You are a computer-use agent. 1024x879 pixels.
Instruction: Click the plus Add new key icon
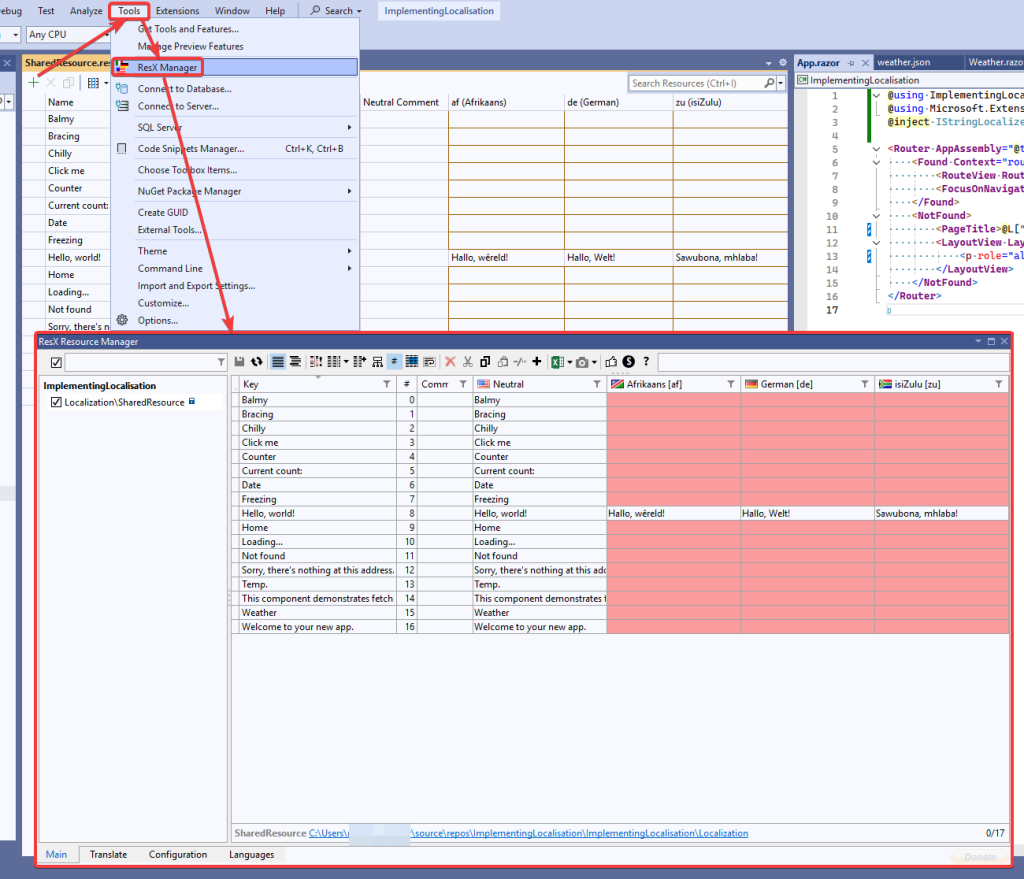coord(537,362)
